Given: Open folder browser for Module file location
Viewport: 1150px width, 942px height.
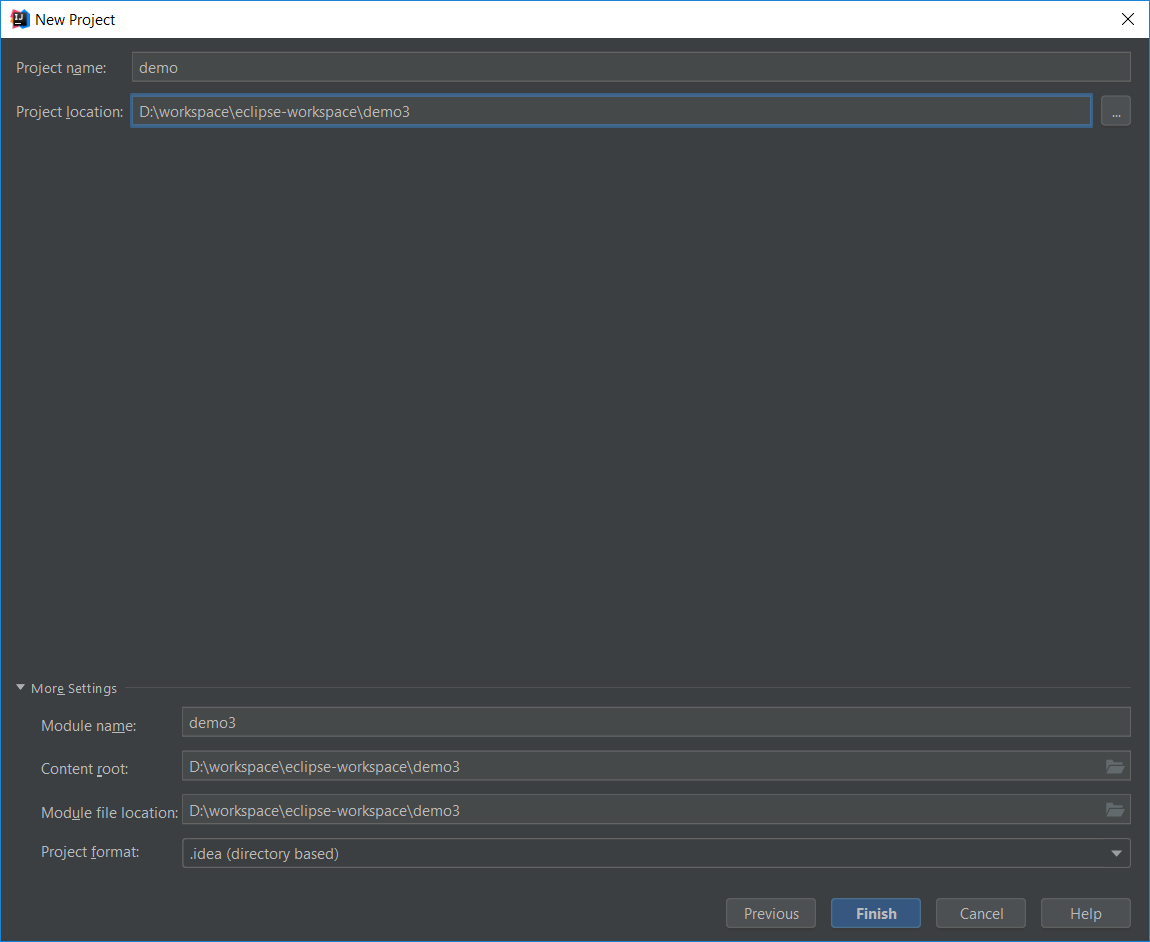Looking at the screenshot, I should (1115, 811).
